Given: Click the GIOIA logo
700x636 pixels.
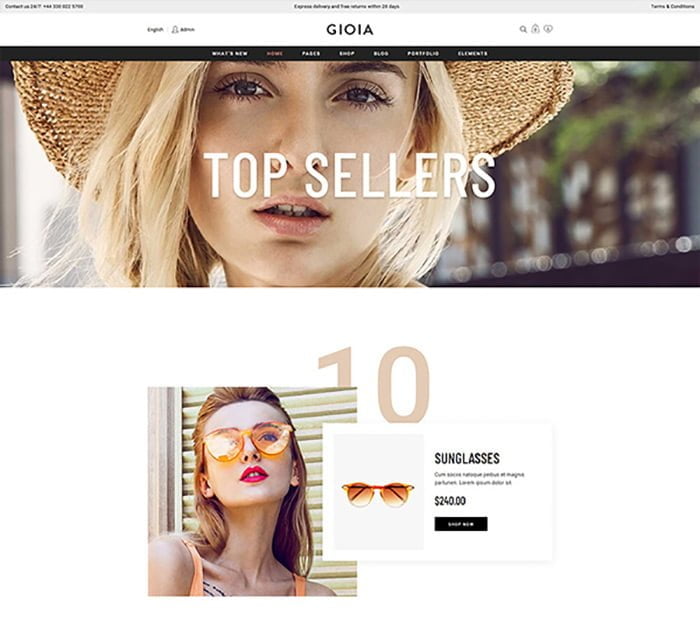Looking at the screenshot, I should pyautogui.click(x=350, y=30).
